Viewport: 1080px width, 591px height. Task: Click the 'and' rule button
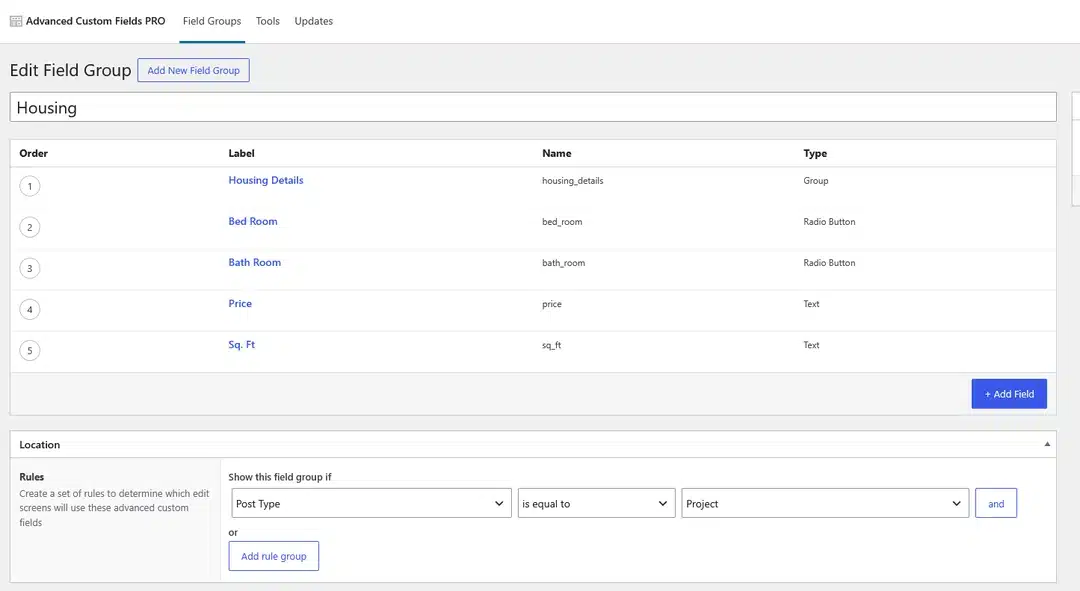click(996, 504)
